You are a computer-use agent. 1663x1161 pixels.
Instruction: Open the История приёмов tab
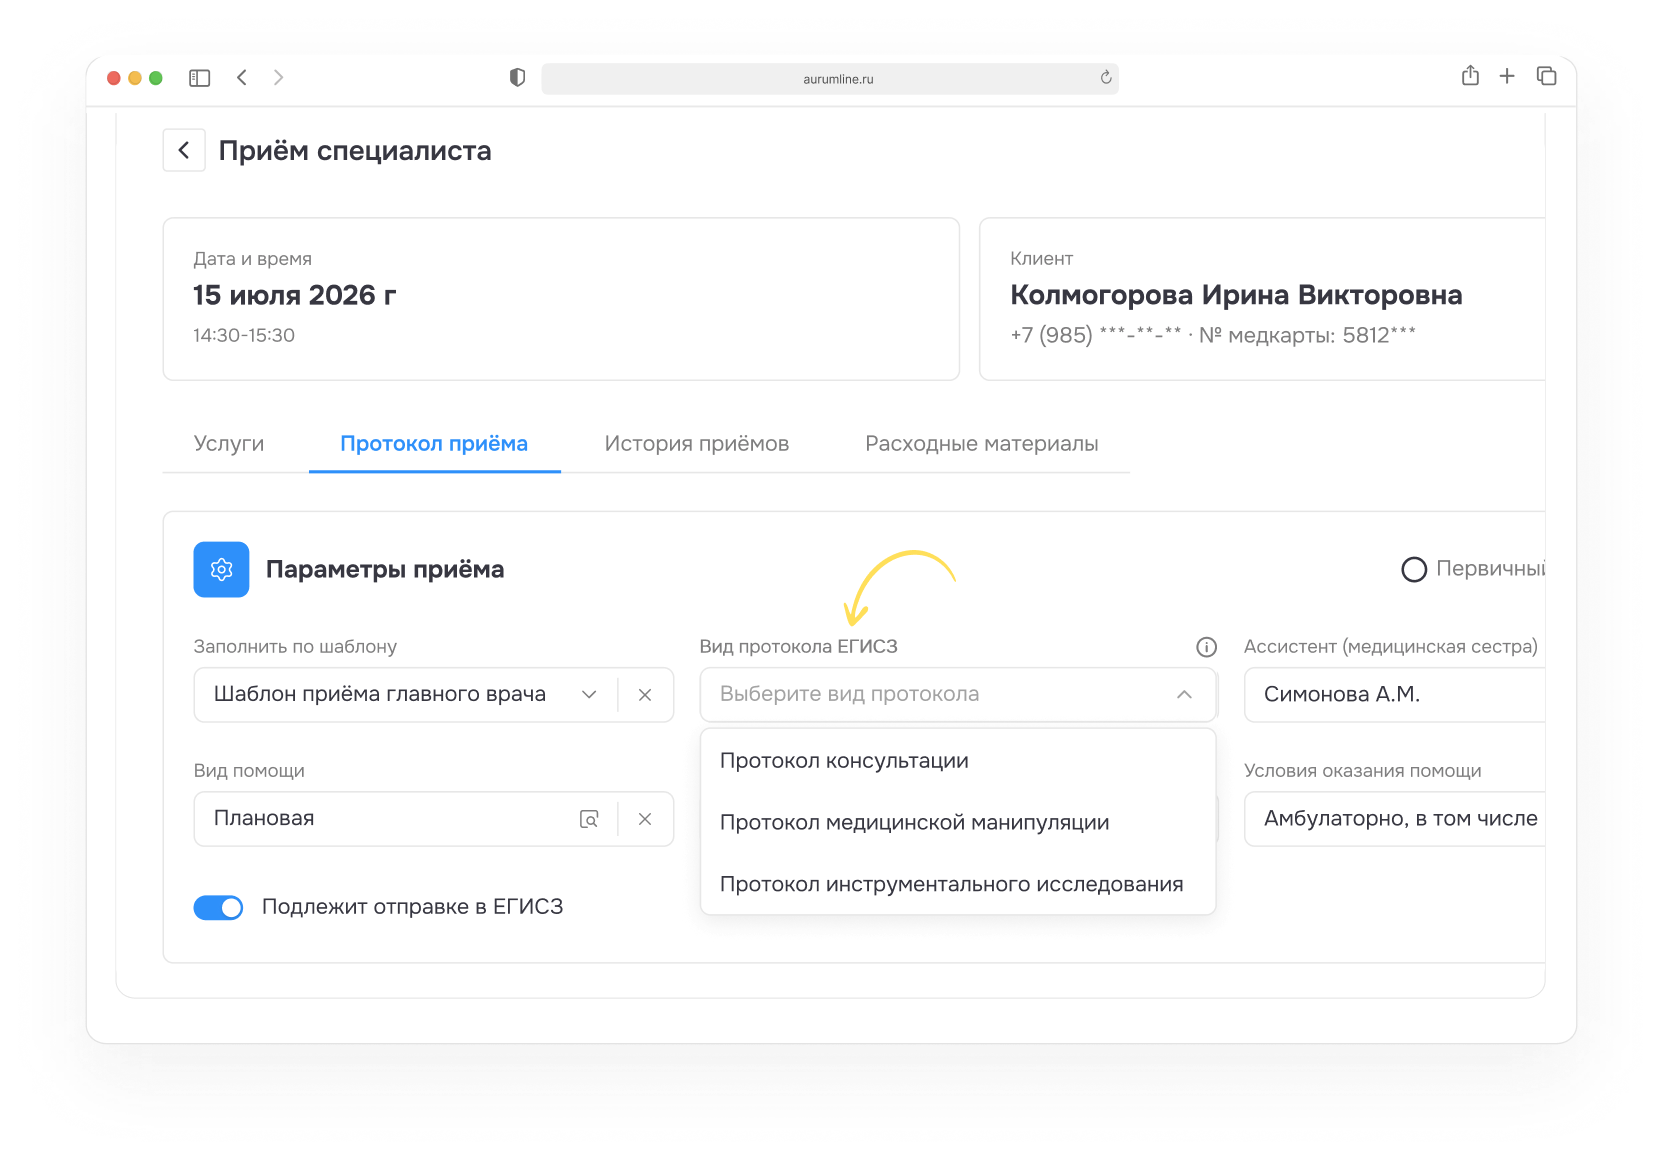click(x=697, y=444)
